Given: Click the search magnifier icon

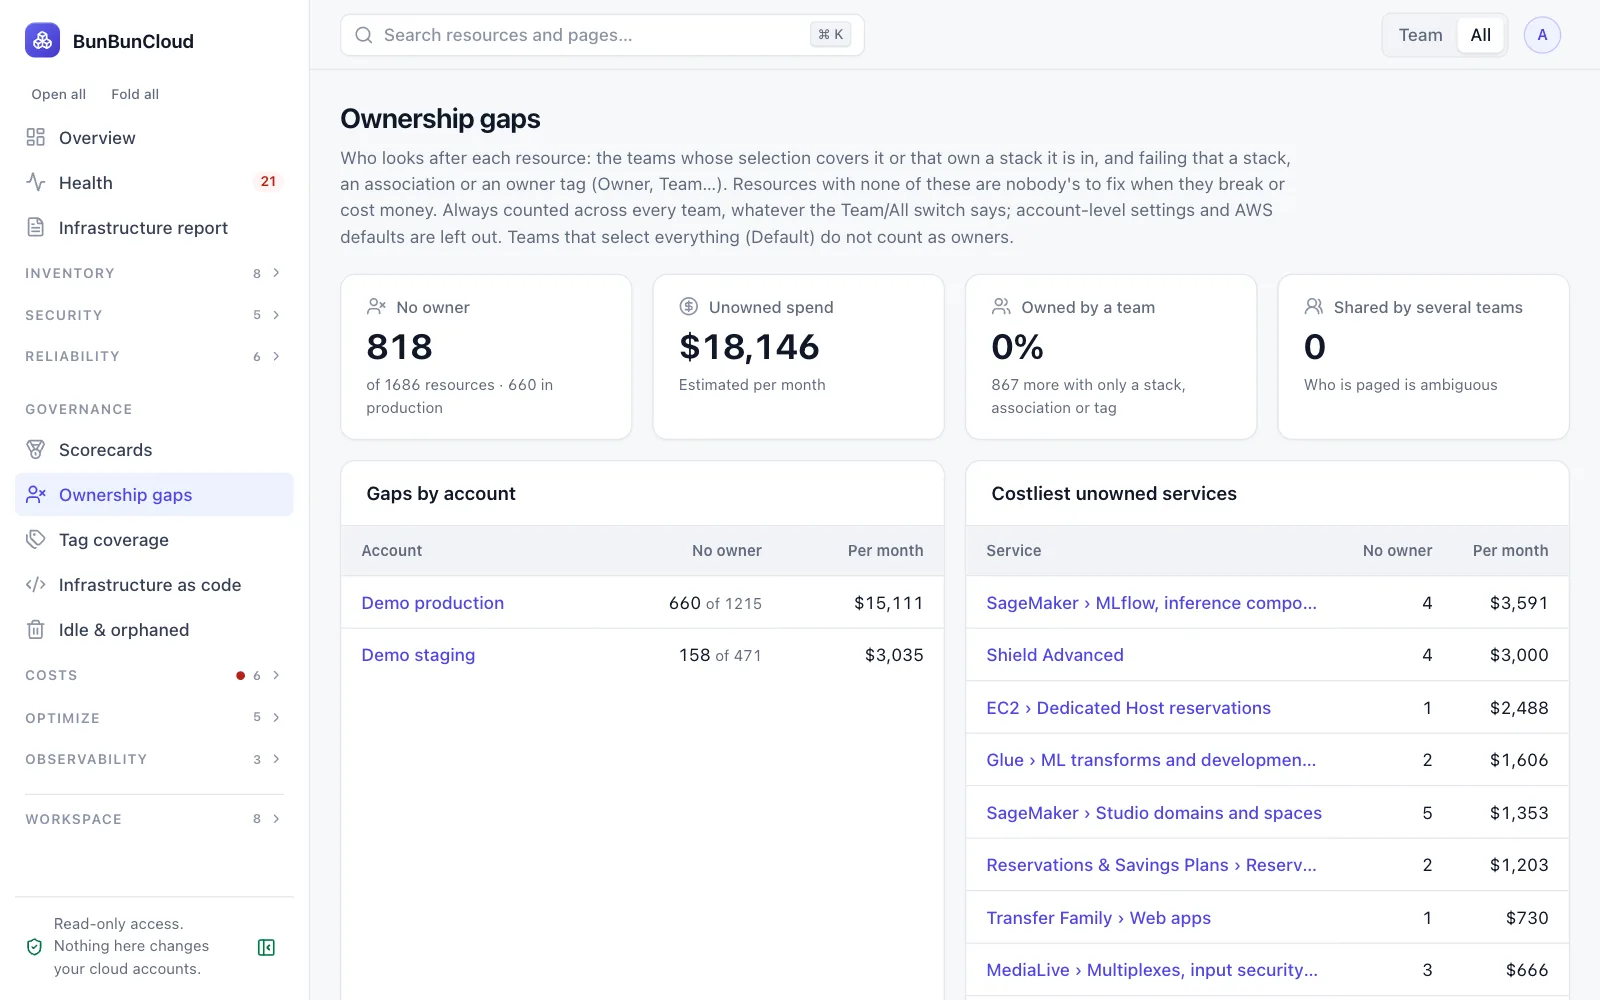Looking at the screenshot, I should [364, 35].
